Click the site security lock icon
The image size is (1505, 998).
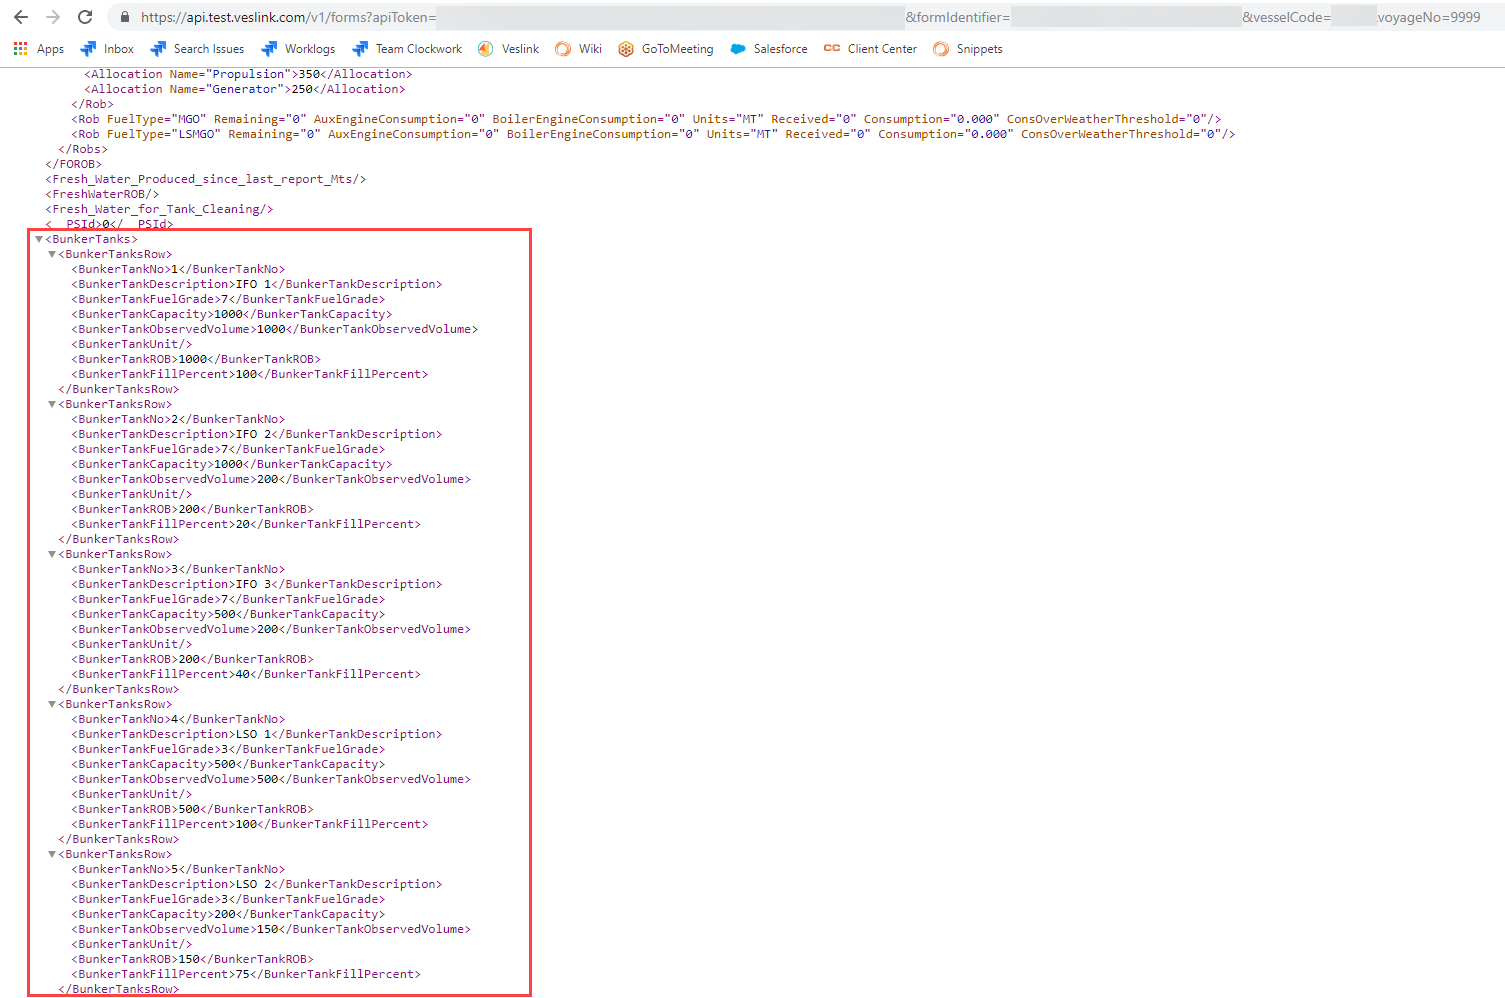coord(124,17)
